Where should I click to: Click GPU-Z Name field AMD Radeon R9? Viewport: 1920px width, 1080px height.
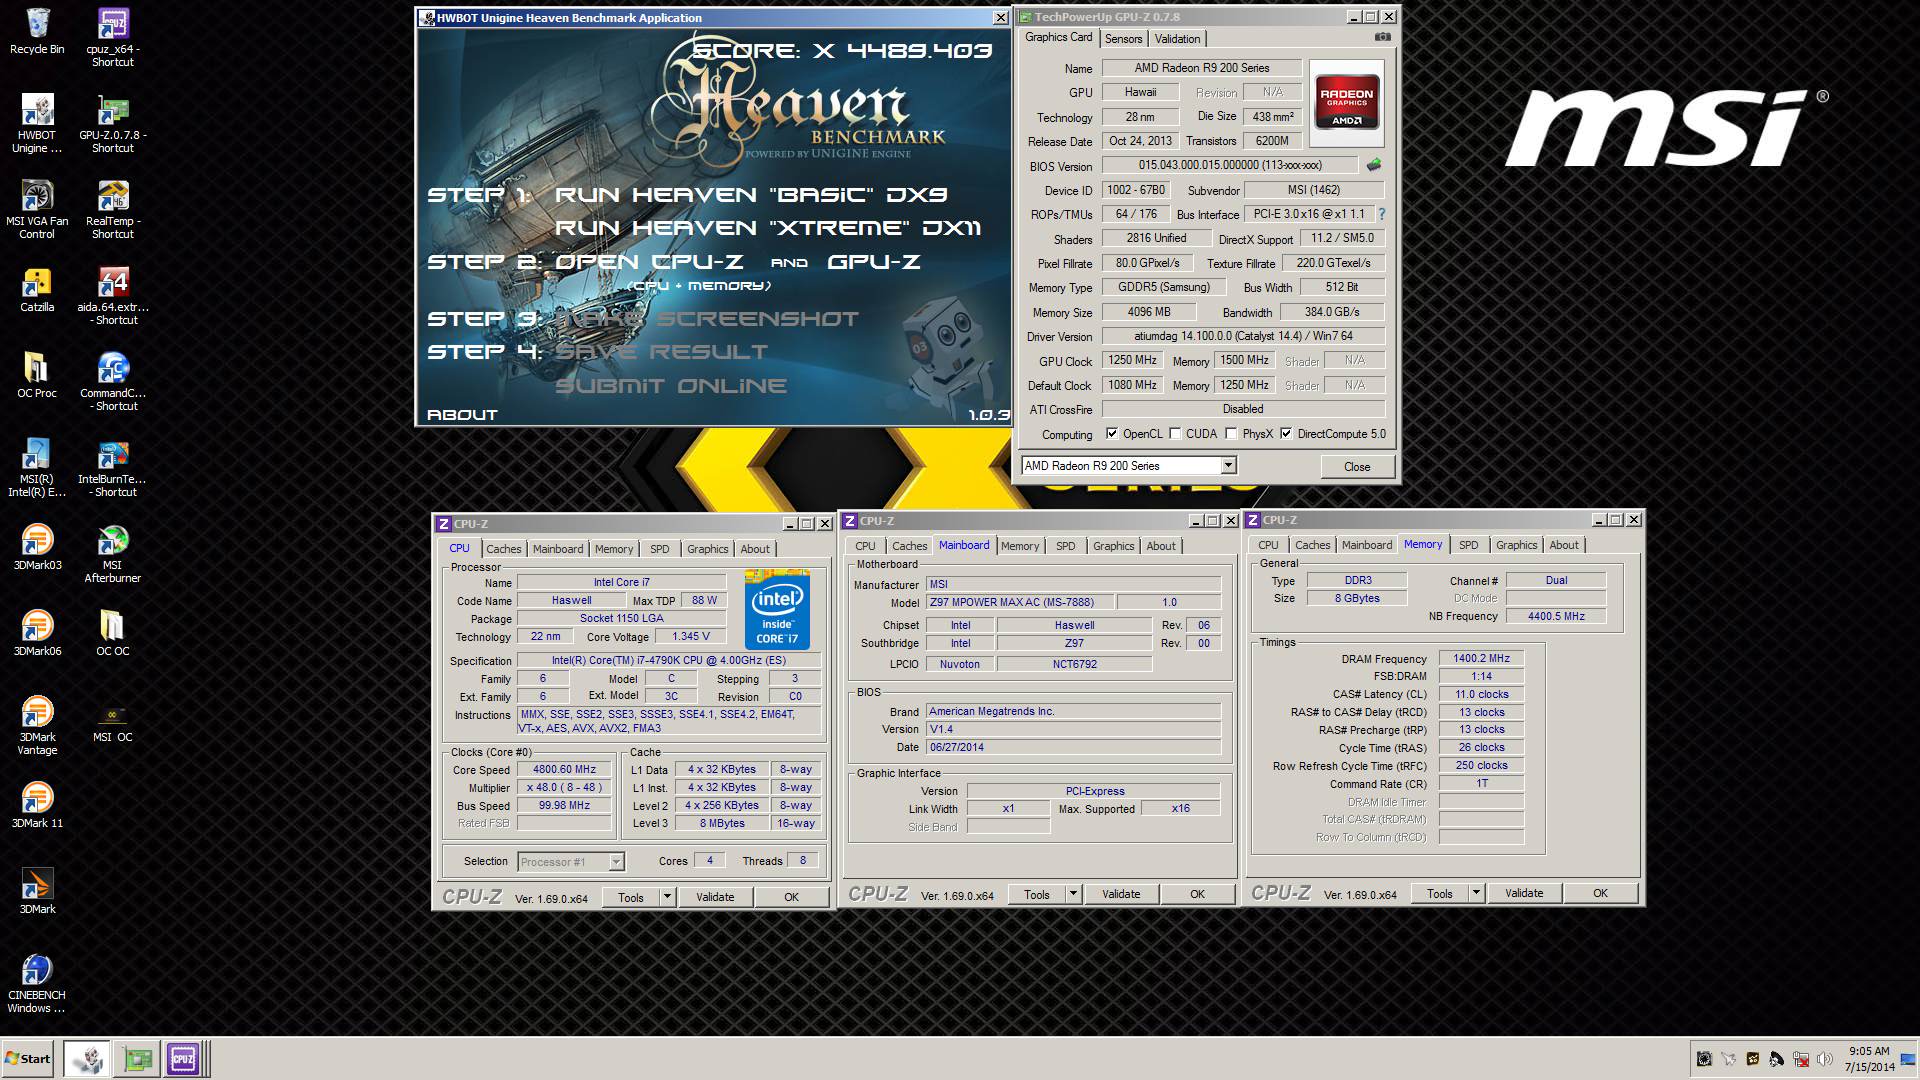[1201, 68]
